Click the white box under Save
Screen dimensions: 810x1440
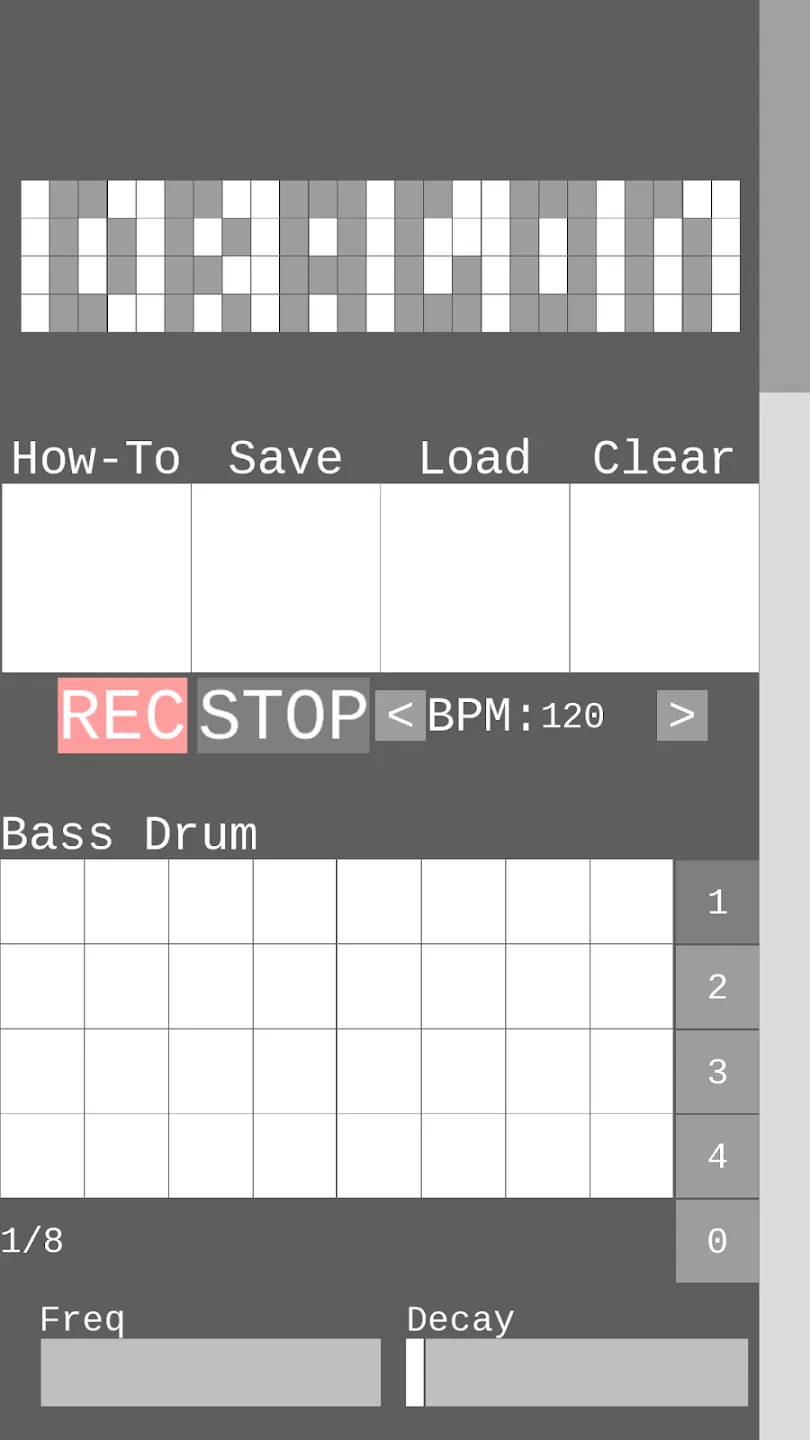pyautogui.click(x=286, y=578)
